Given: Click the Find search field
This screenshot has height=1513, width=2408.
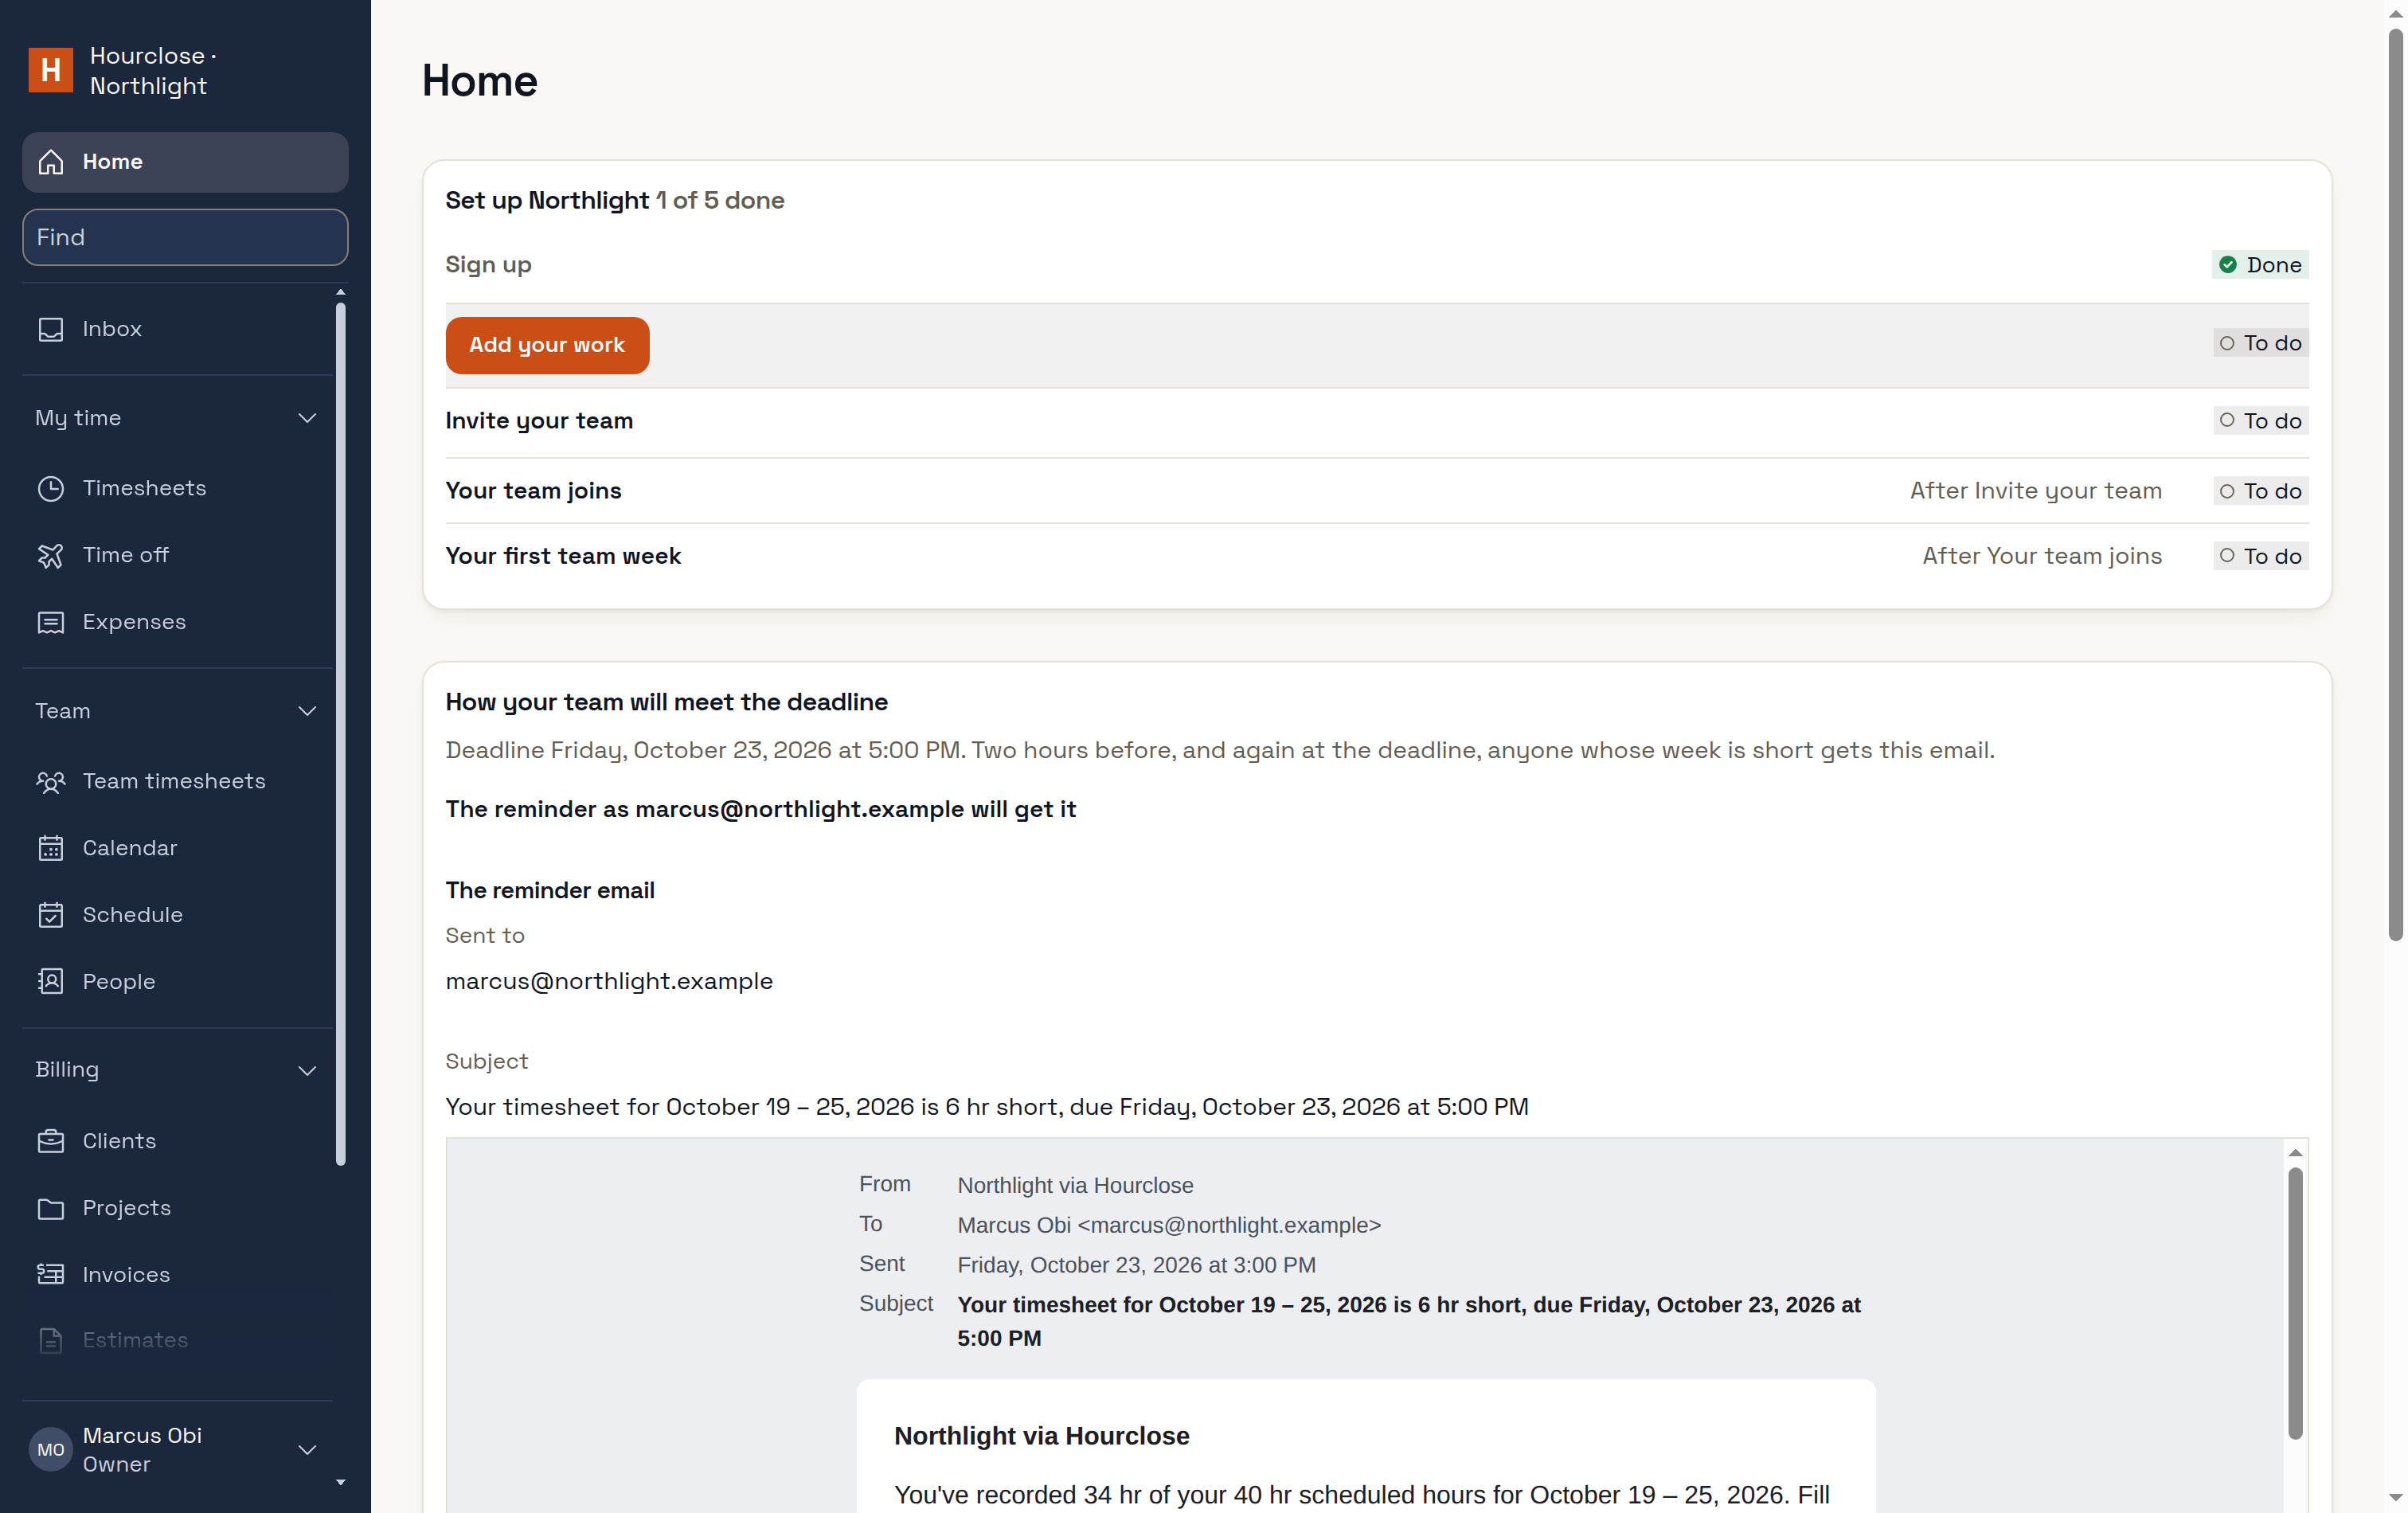Looking at the screenshot, I should 185,237.
